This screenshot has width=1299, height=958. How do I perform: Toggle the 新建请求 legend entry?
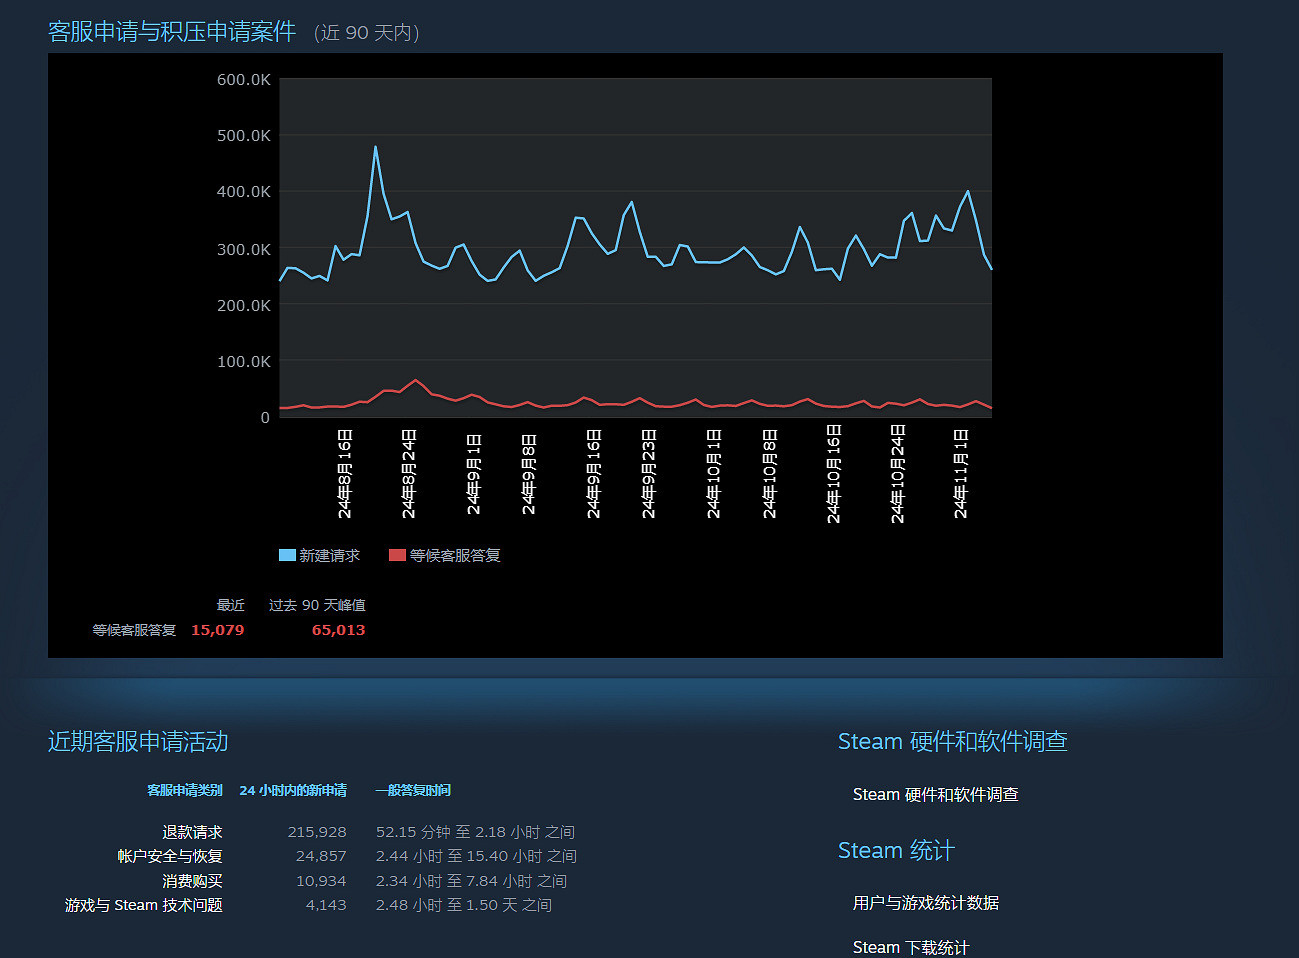[331, 554]
